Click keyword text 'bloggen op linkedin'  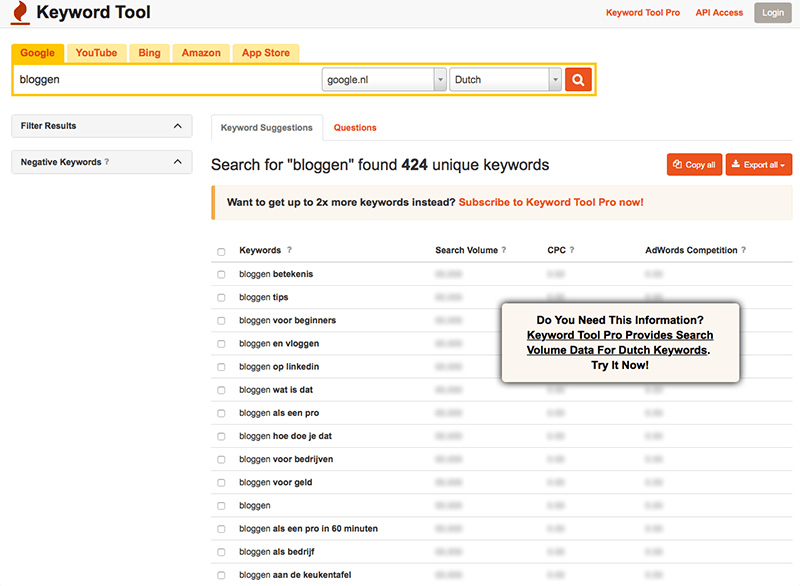tap(279, 367)
